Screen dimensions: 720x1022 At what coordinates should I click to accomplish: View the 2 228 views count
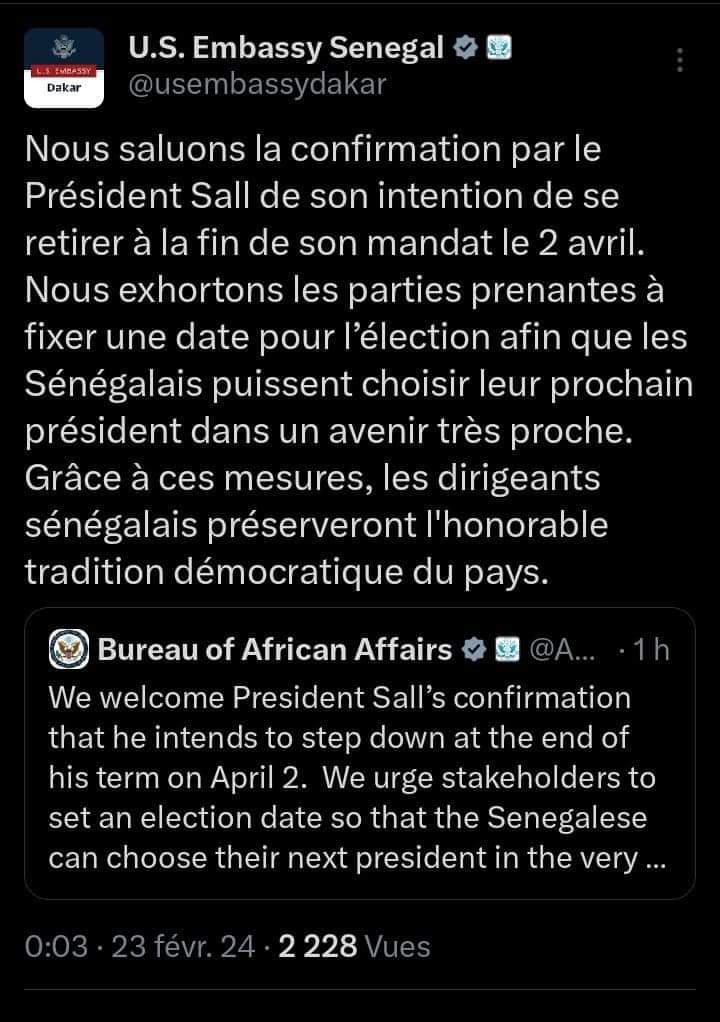pos(317,945)
